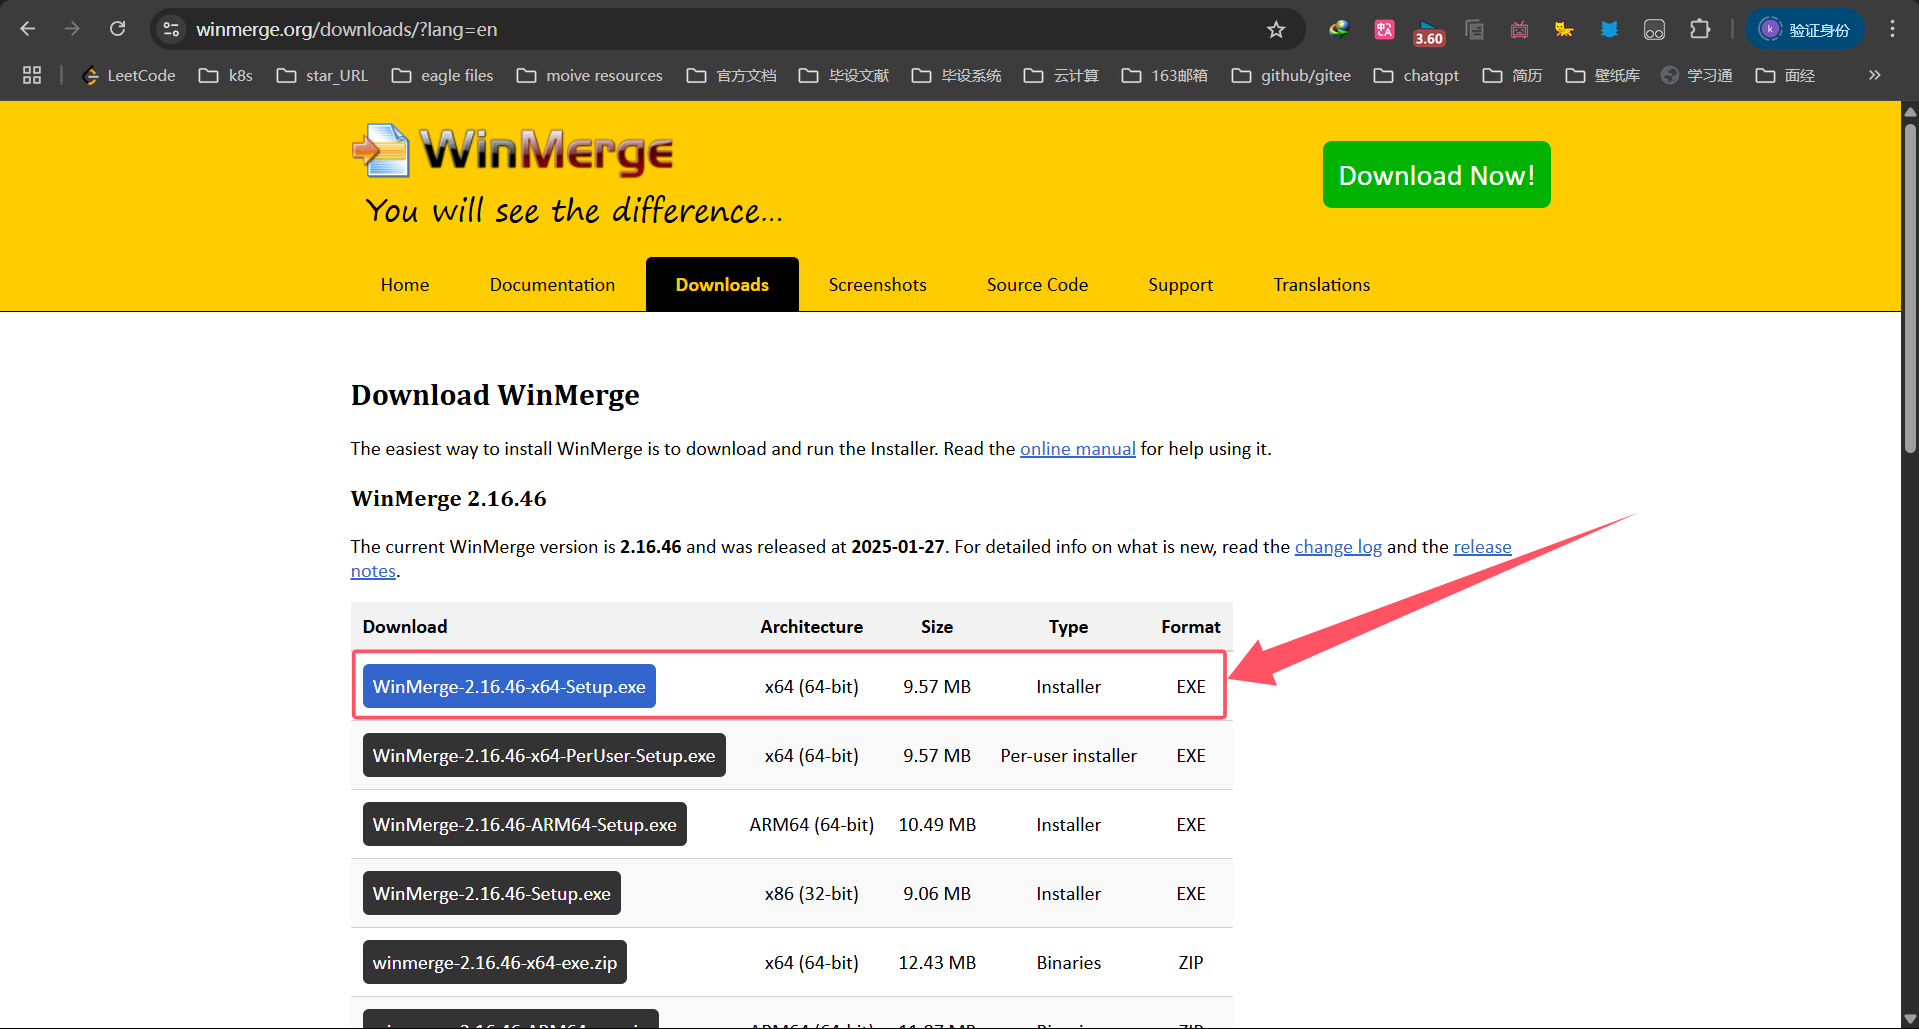The width and height of the screenshot is (1919, 1029).
Task: Open the yellow cat extension icon
Action: coord(1563,29)
